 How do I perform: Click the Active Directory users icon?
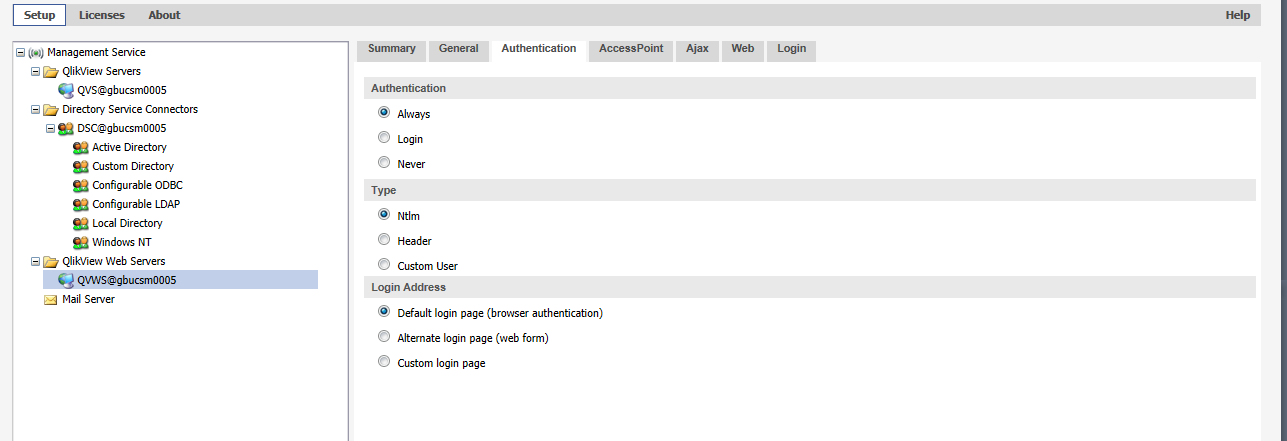(x=81, y=147)
